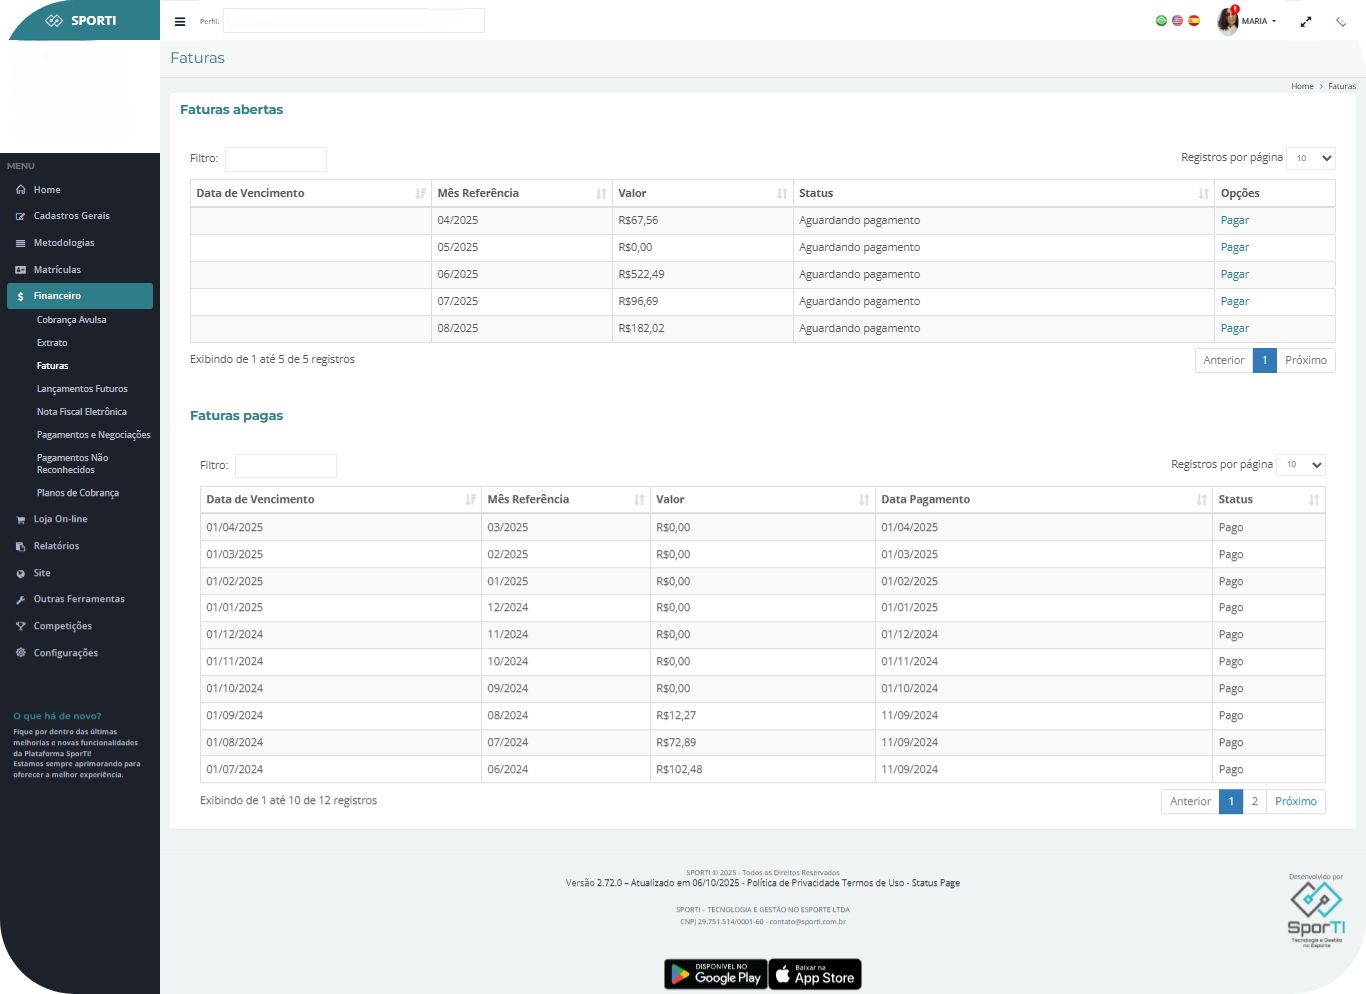Open records-per-page dropdown for Faturas pagas
This screenshot has height=994, width=1366.
[x=1301, y=464]
